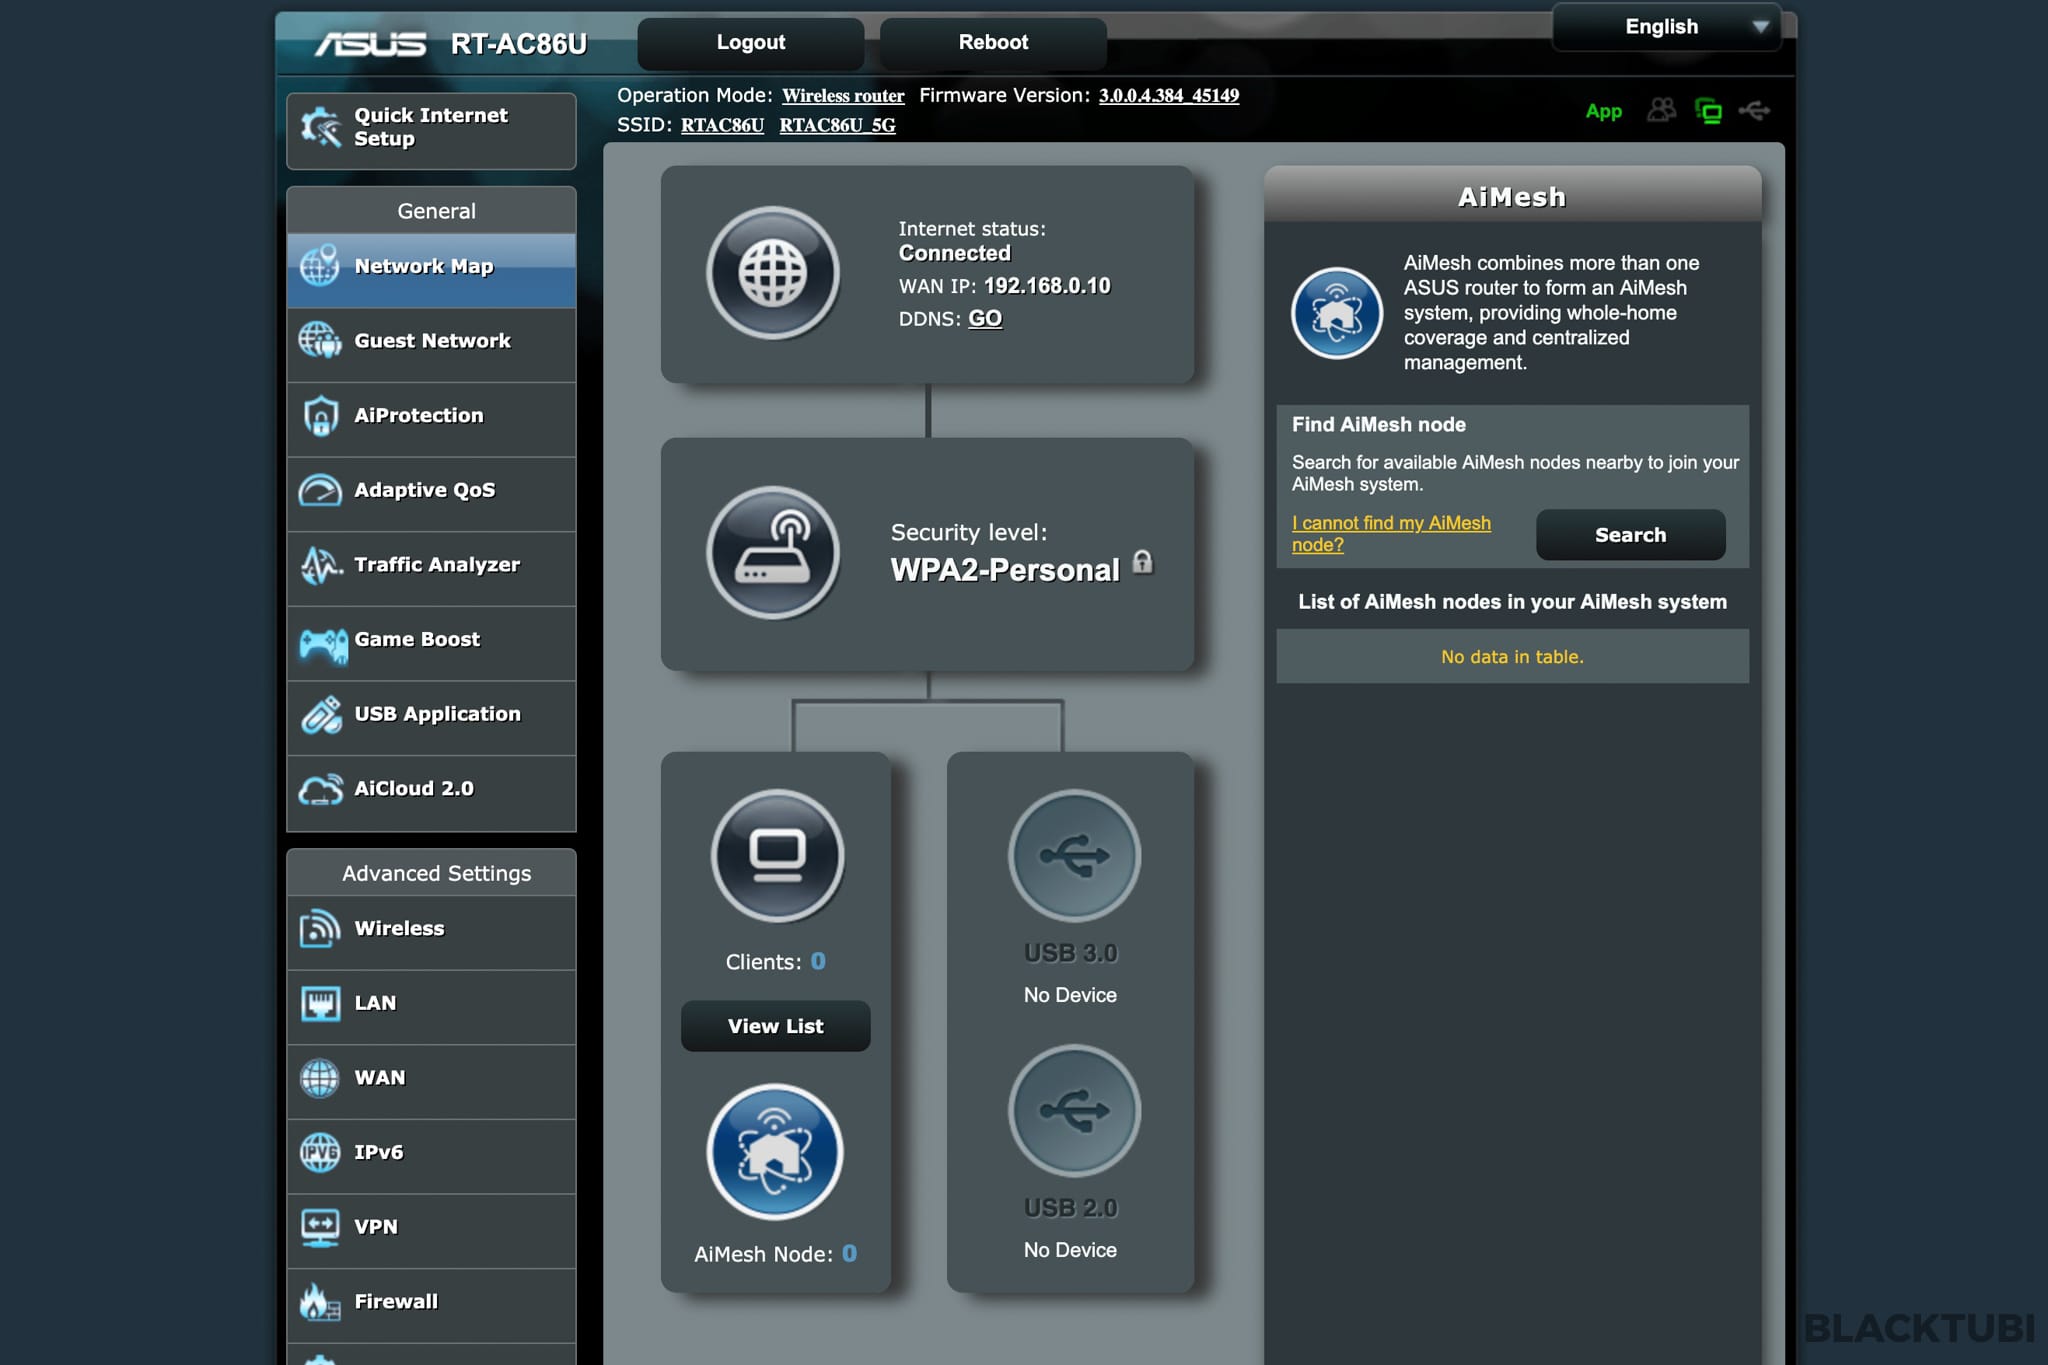Open the English language dropdown
The width and height of the screenshot is (2048, 1365).
1666,27
